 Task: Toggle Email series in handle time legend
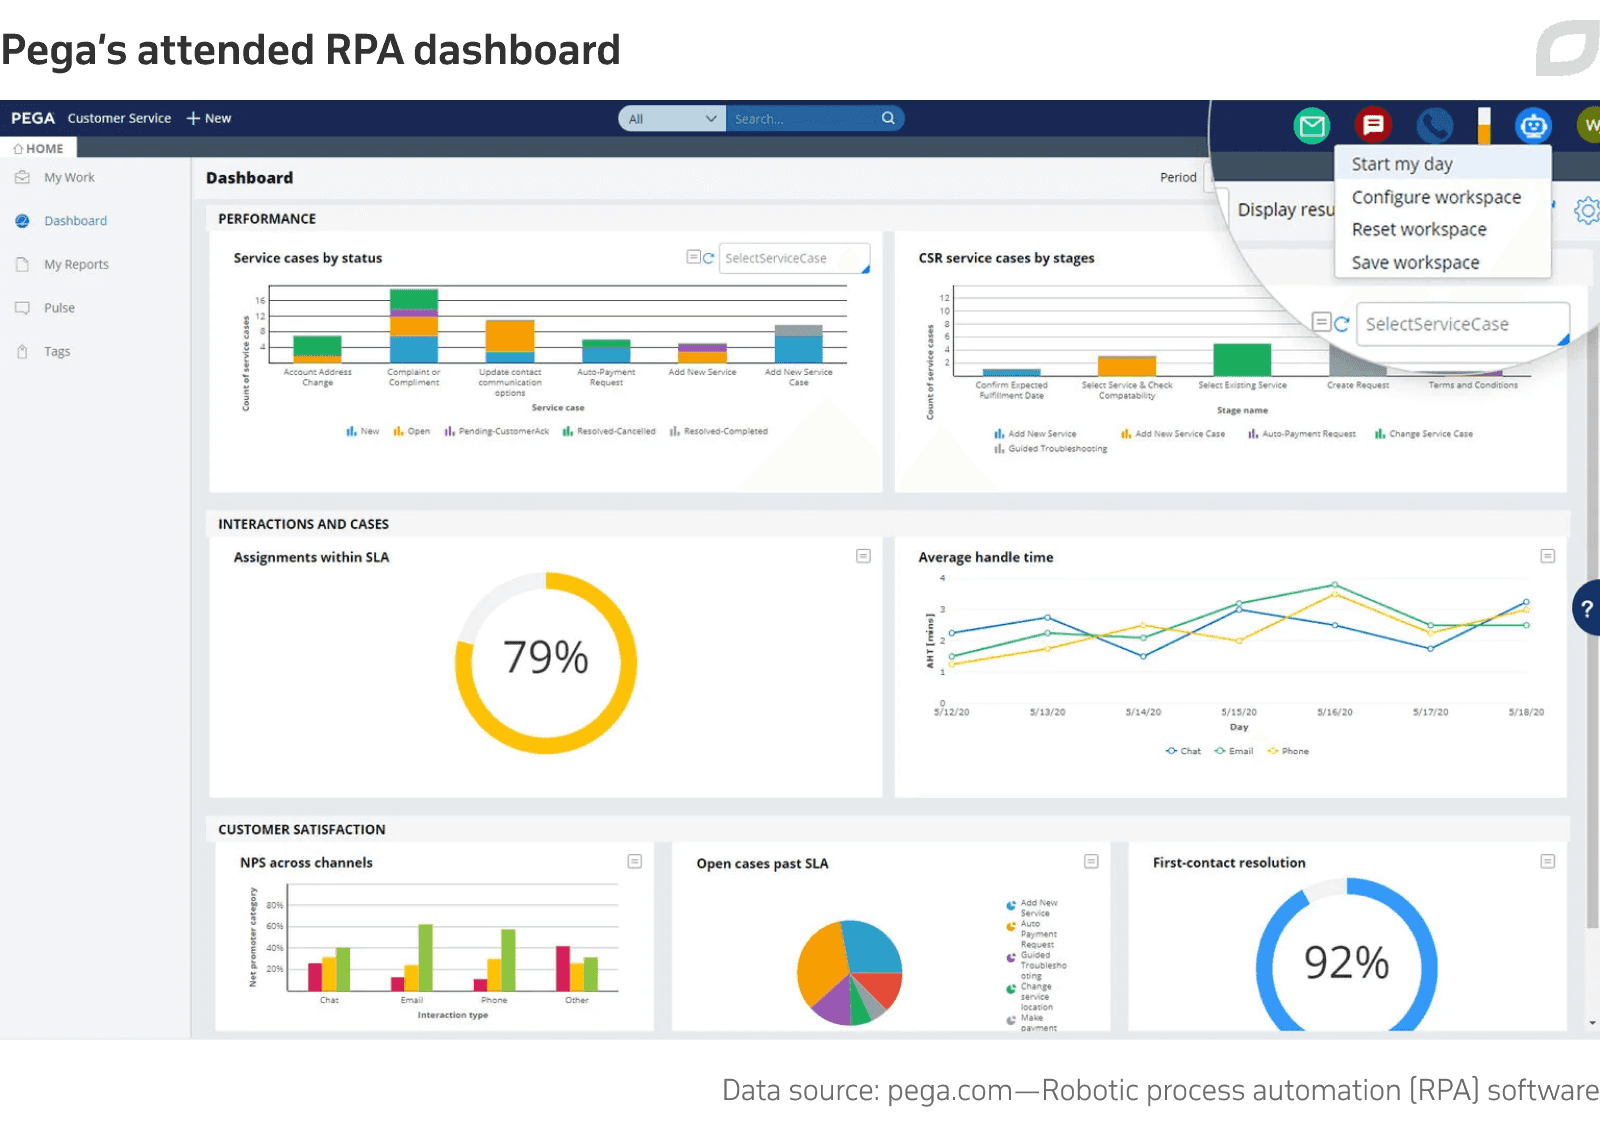[1233, 751]
